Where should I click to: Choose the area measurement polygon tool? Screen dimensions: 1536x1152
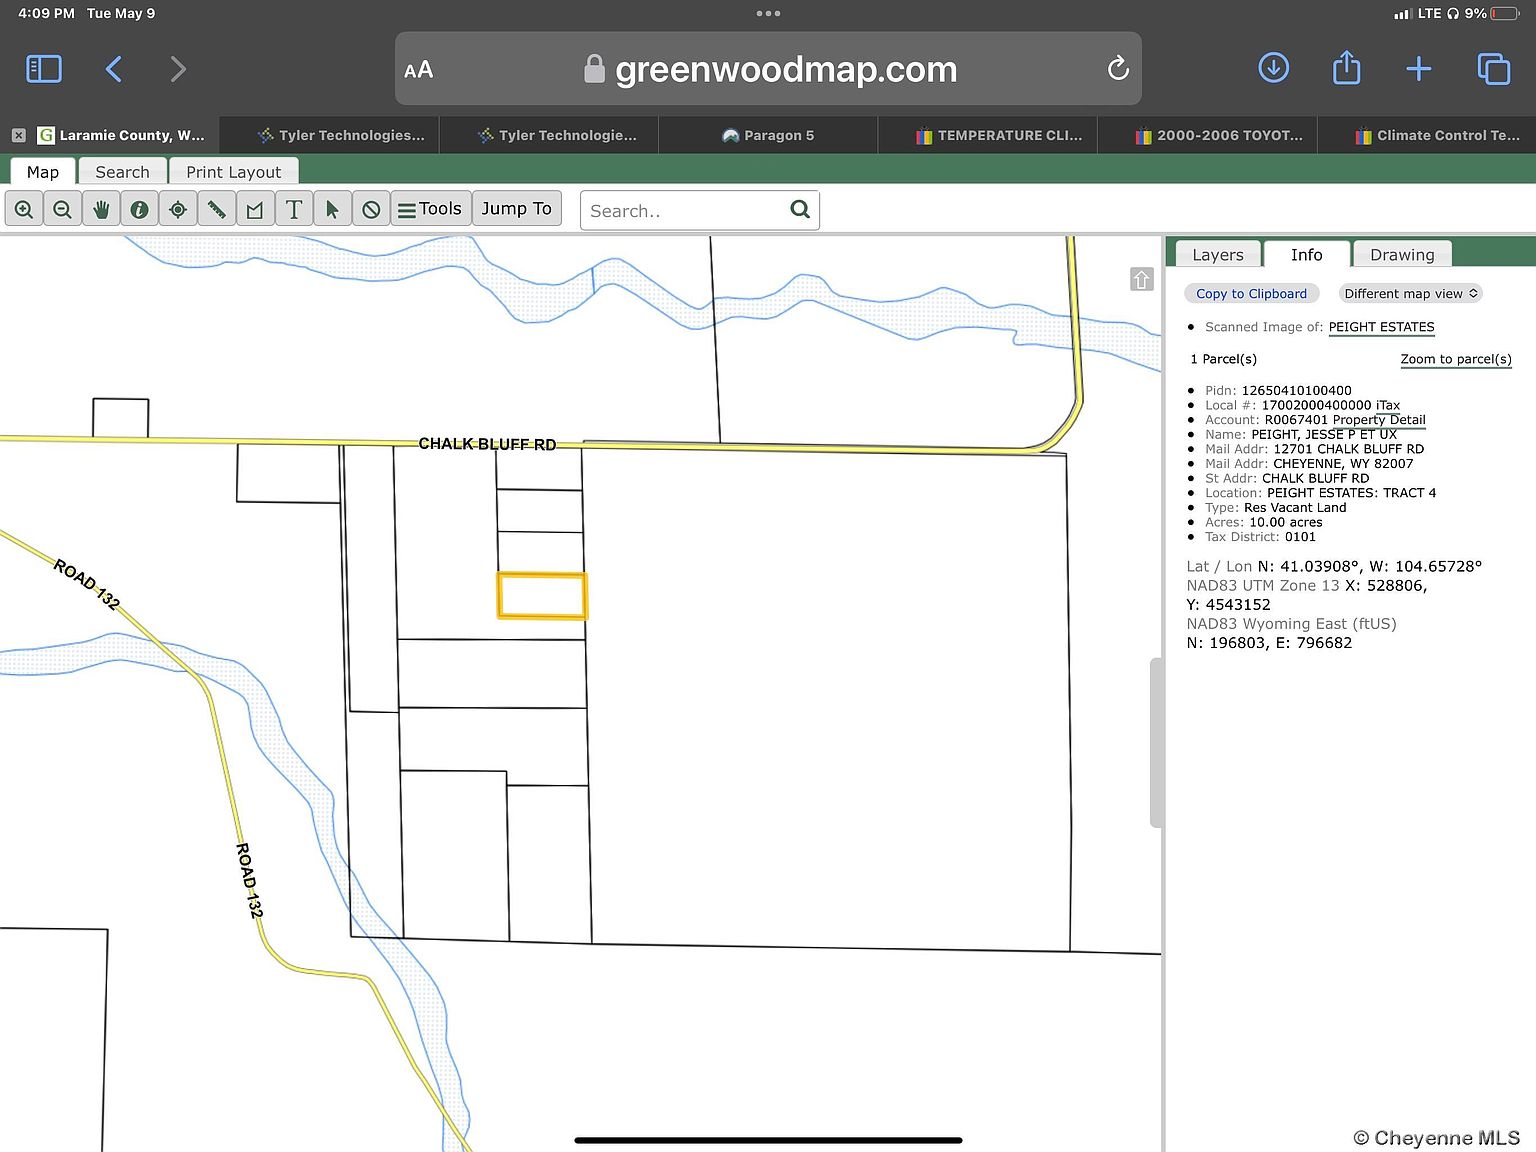tap(255, 208)
